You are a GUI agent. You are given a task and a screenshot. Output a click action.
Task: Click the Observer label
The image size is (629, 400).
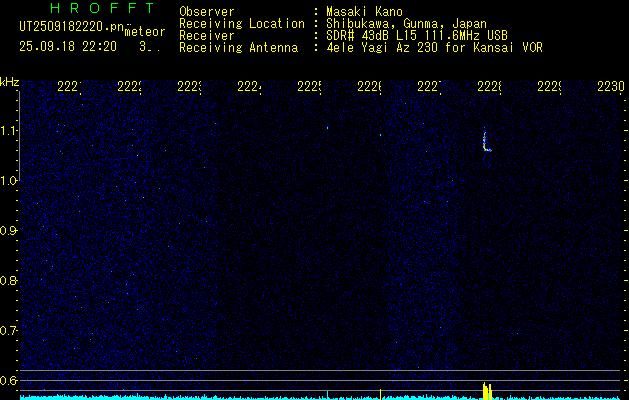(207, 12)
